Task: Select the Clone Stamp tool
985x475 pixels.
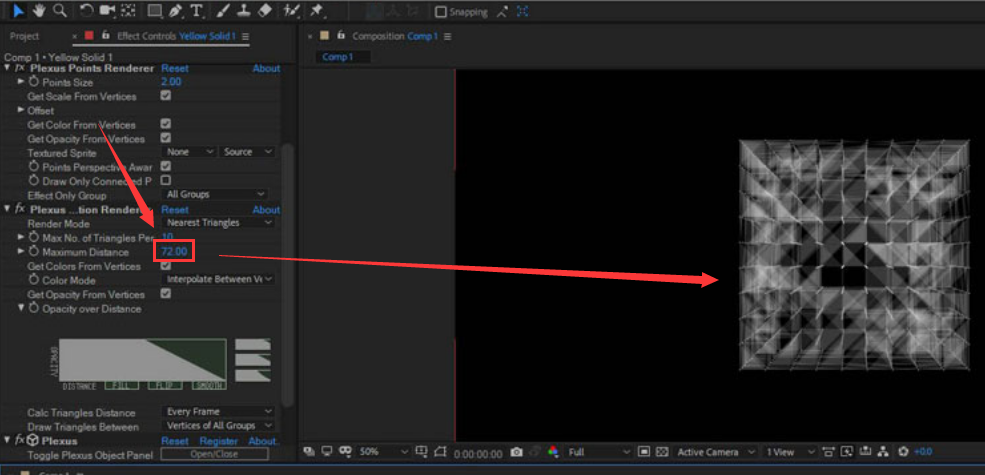Action: pyautogui.click(x=243, y=11)
